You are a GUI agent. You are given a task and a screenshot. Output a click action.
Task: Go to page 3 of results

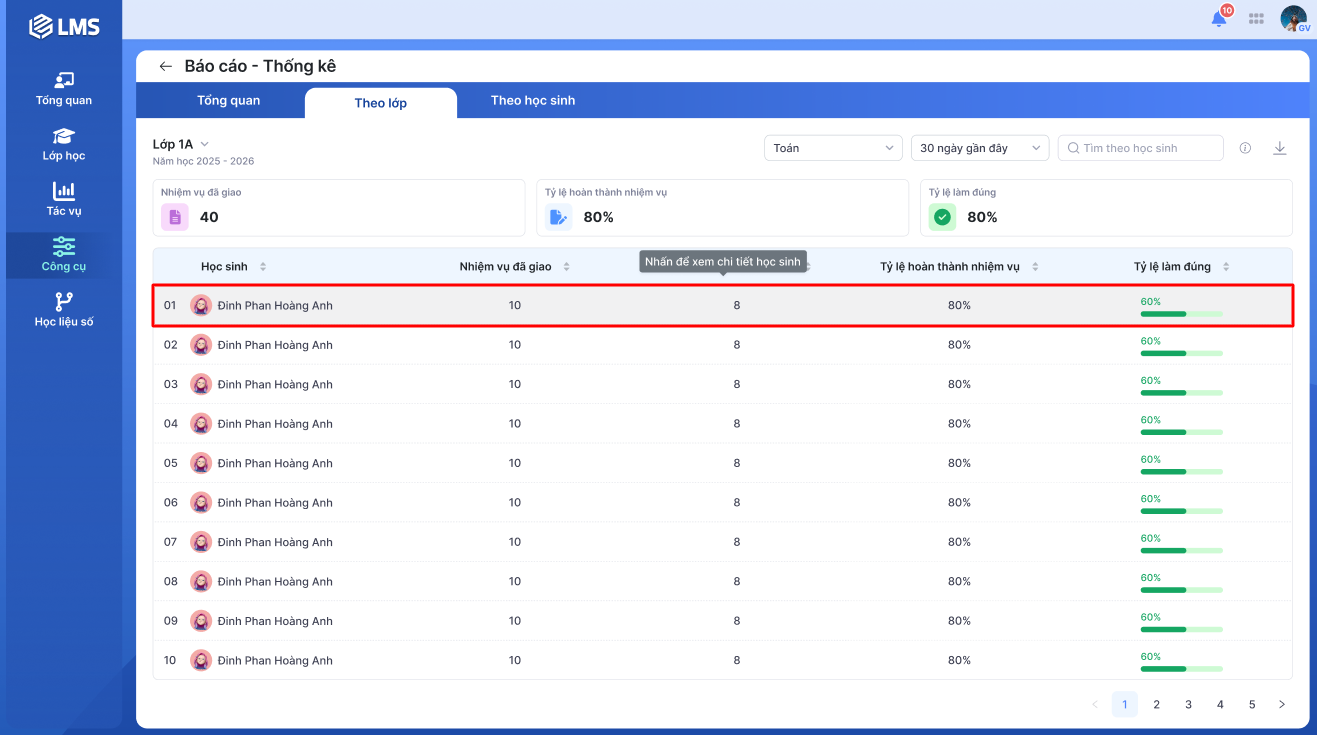click(1188, 704)
